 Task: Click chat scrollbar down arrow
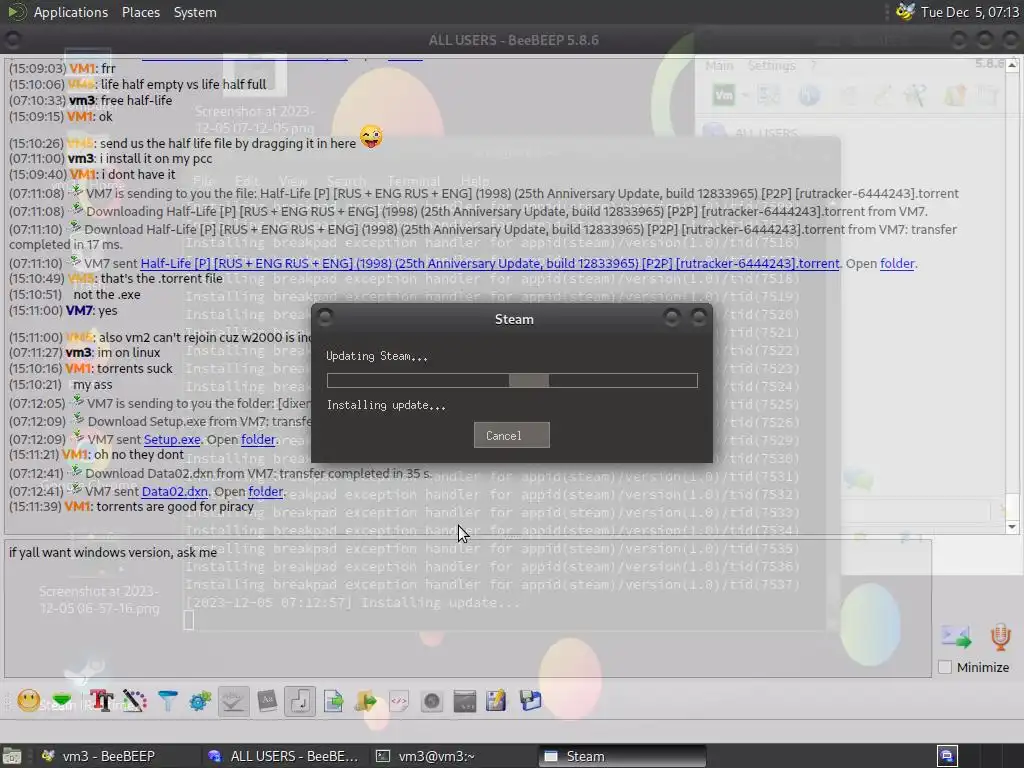[x=1012, y=526]
